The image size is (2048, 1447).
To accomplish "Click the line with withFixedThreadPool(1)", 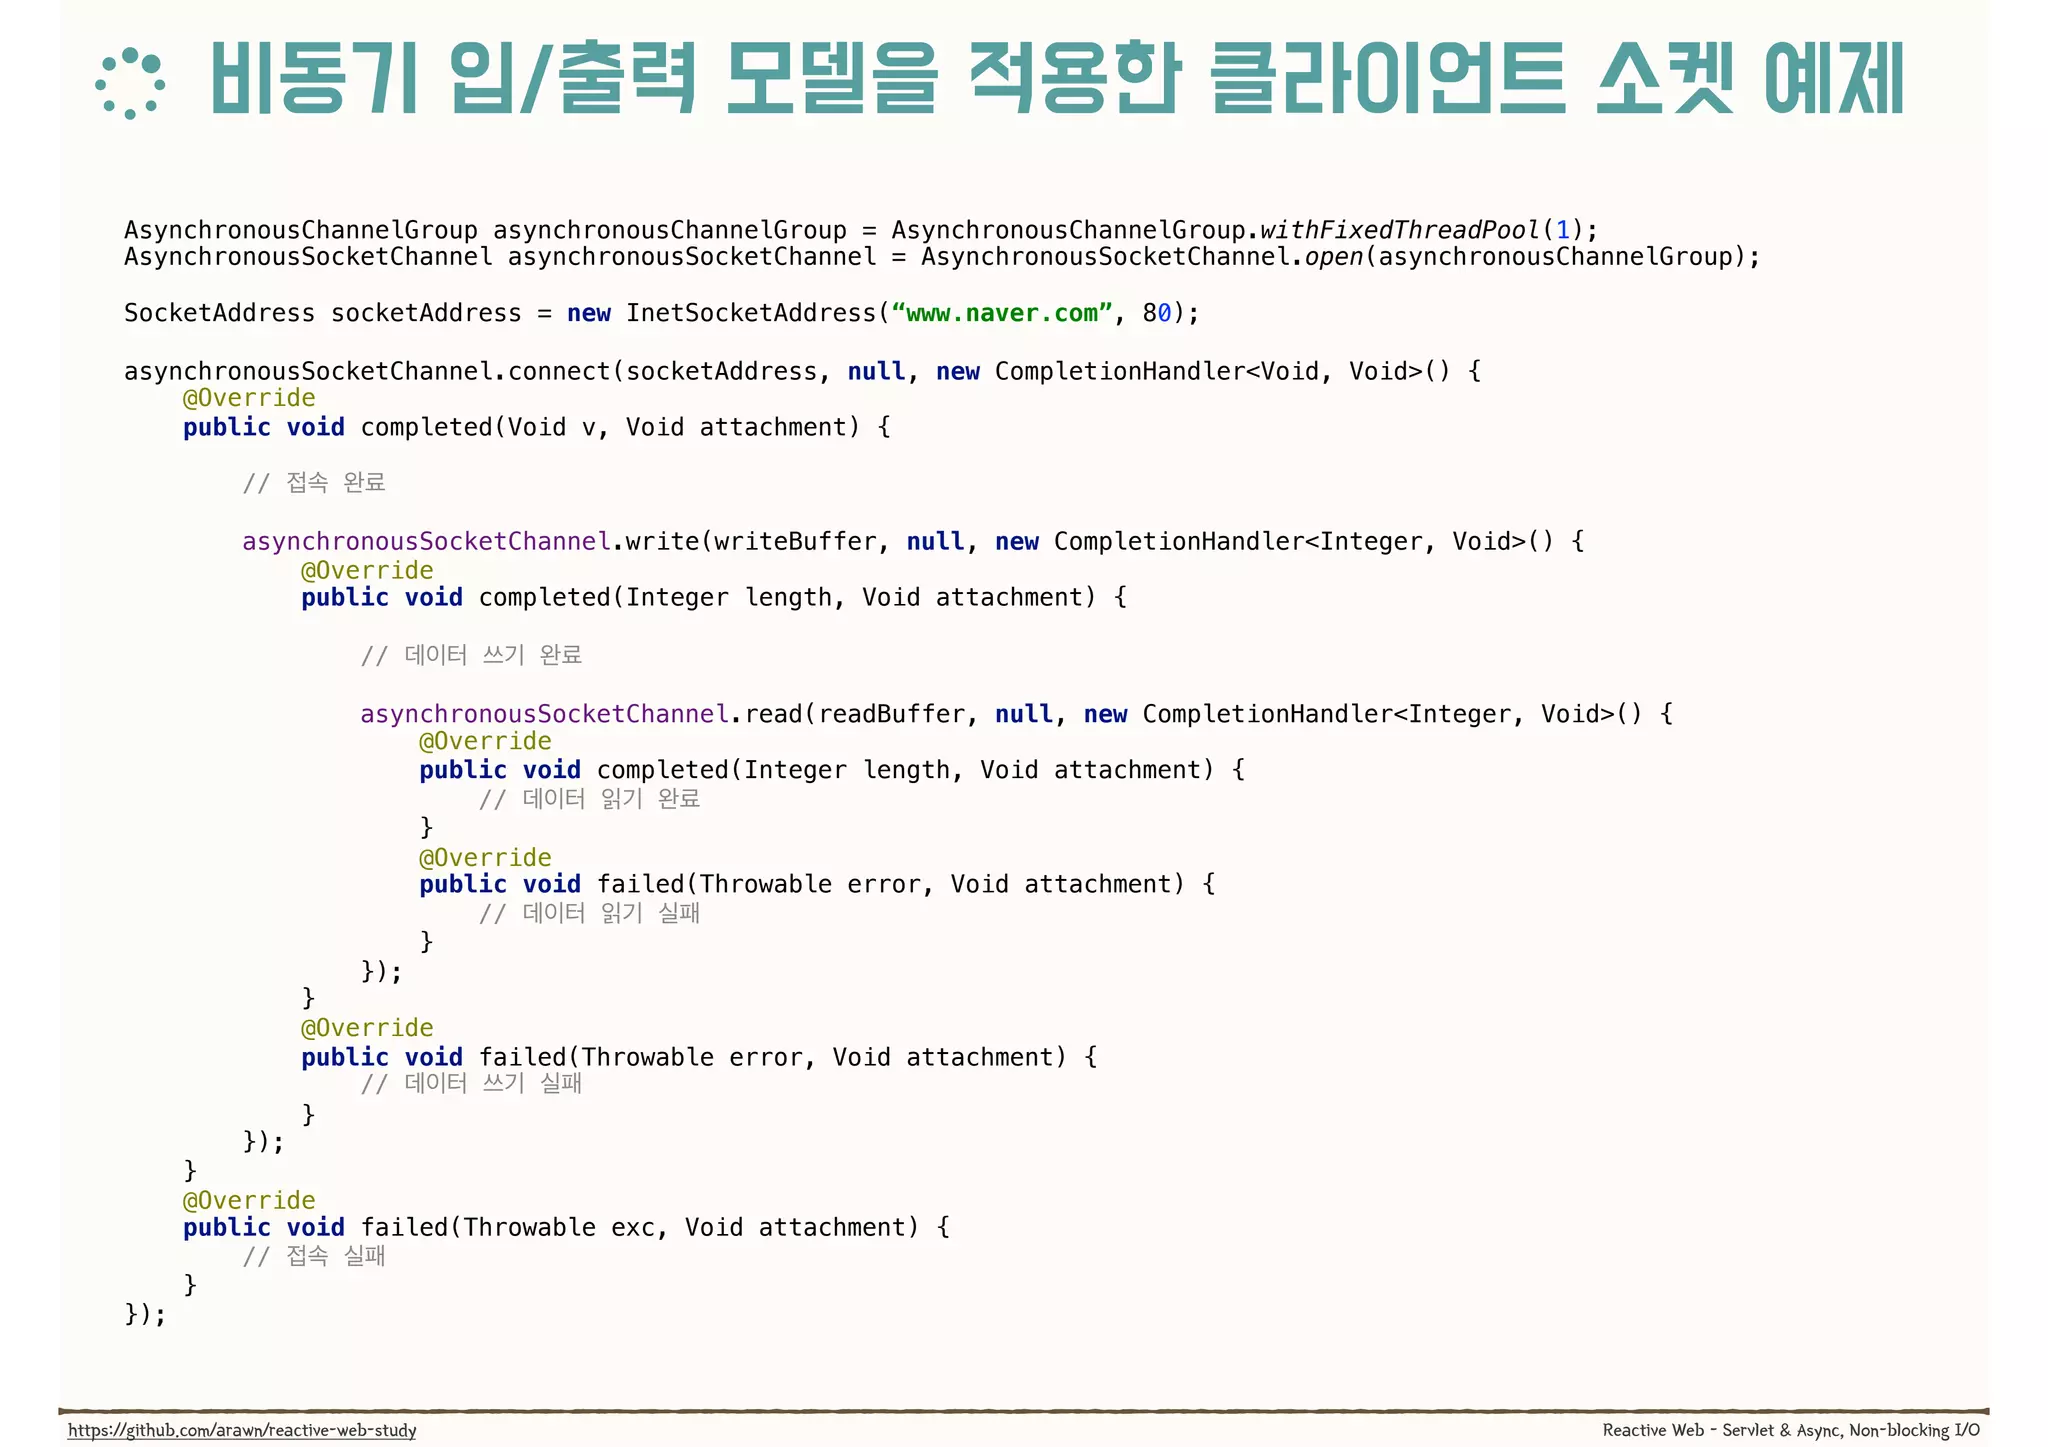I will click(861, 230).
